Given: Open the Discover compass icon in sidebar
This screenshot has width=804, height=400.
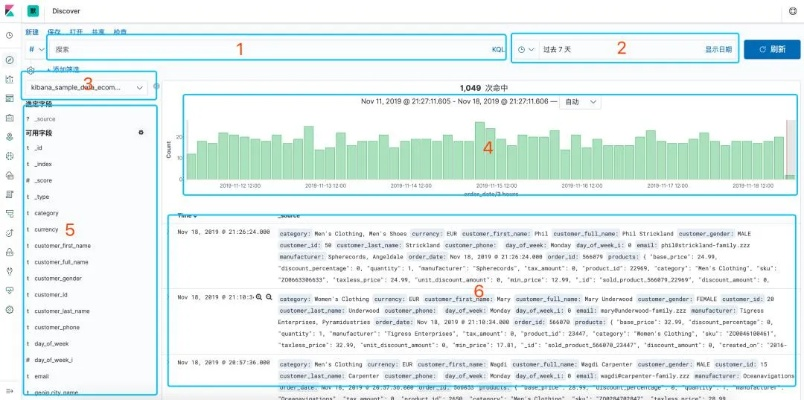Looking at the screenshot, I should tap(9, 60).
